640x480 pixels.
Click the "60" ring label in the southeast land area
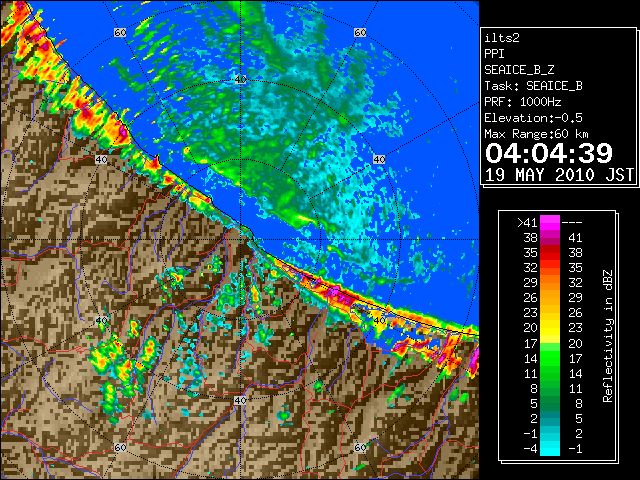pyautogui.click(x=360, y=447)
